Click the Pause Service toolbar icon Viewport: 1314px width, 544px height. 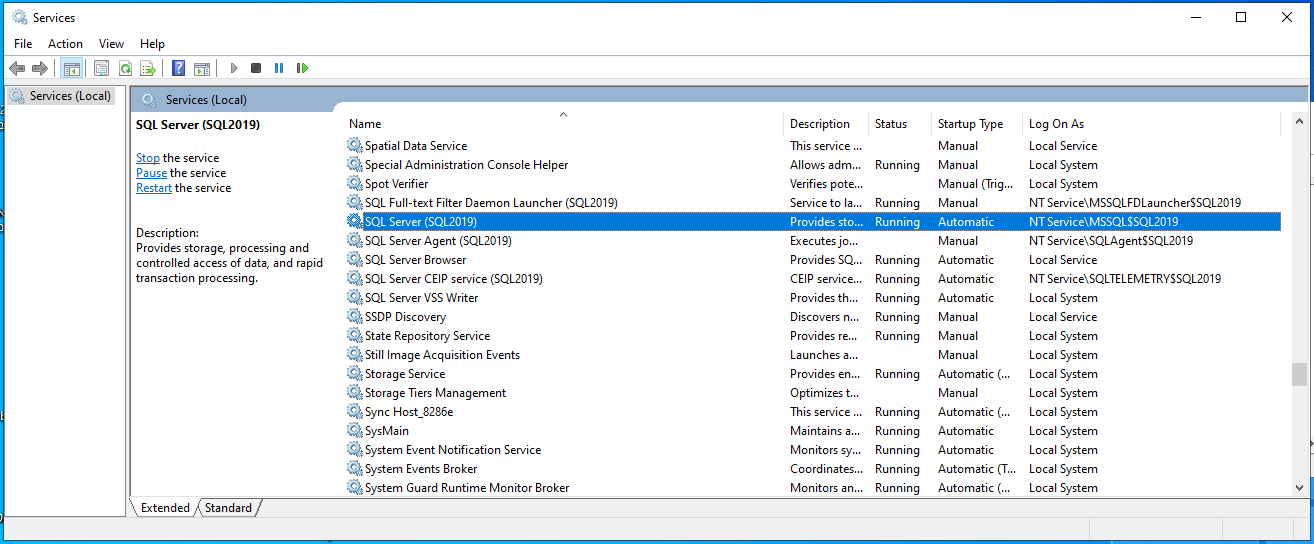coord(279,68)
